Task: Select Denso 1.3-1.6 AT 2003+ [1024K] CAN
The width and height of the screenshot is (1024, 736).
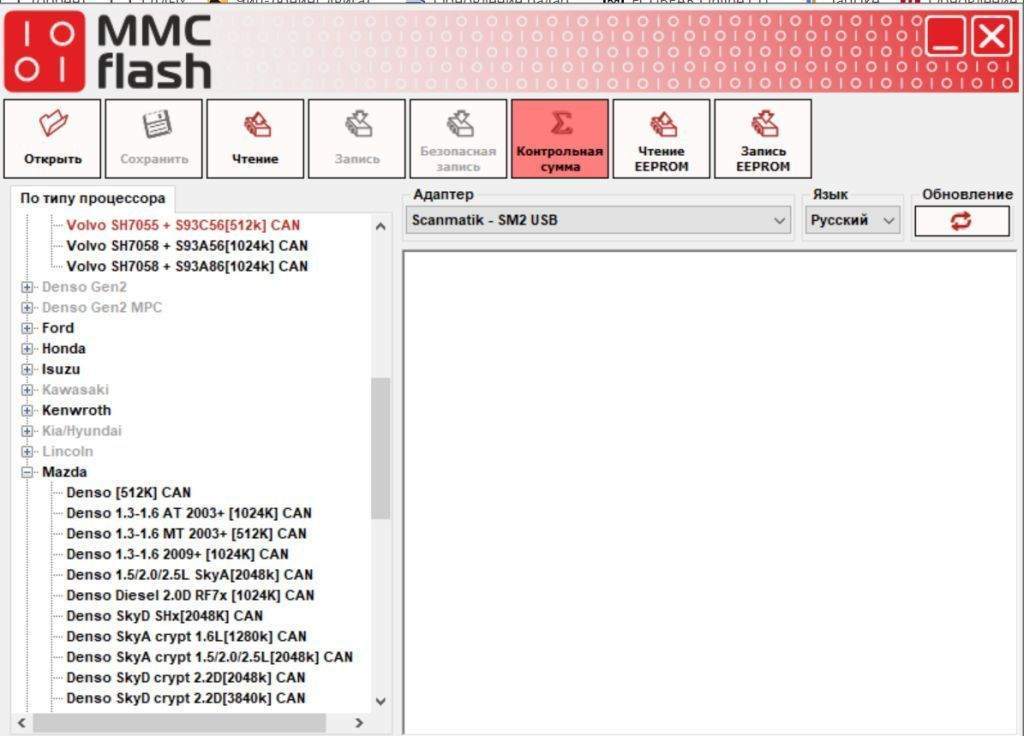Action: tap(189, 513)
